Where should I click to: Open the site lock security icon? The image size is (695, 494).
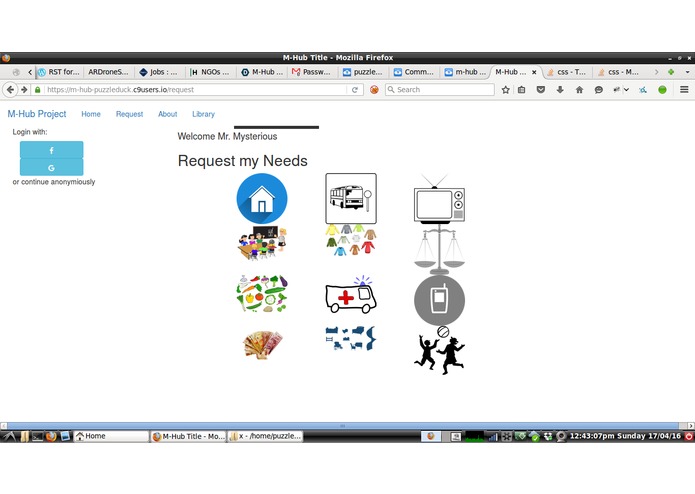click(x=38, y=89)
